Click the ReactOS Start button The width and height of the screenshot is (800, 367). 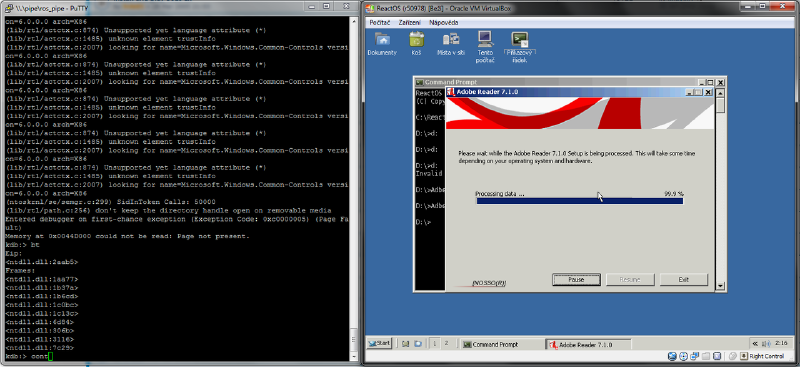[x=379, y=344]
